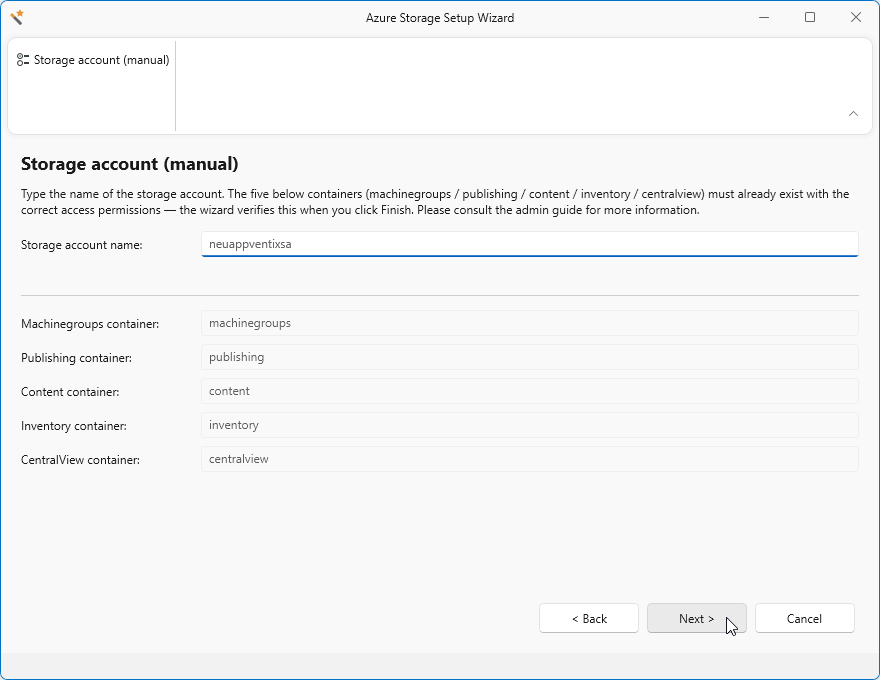Click the CentralView container field
Viewport: 880px width, 680px height.
[x=529, y=459]
